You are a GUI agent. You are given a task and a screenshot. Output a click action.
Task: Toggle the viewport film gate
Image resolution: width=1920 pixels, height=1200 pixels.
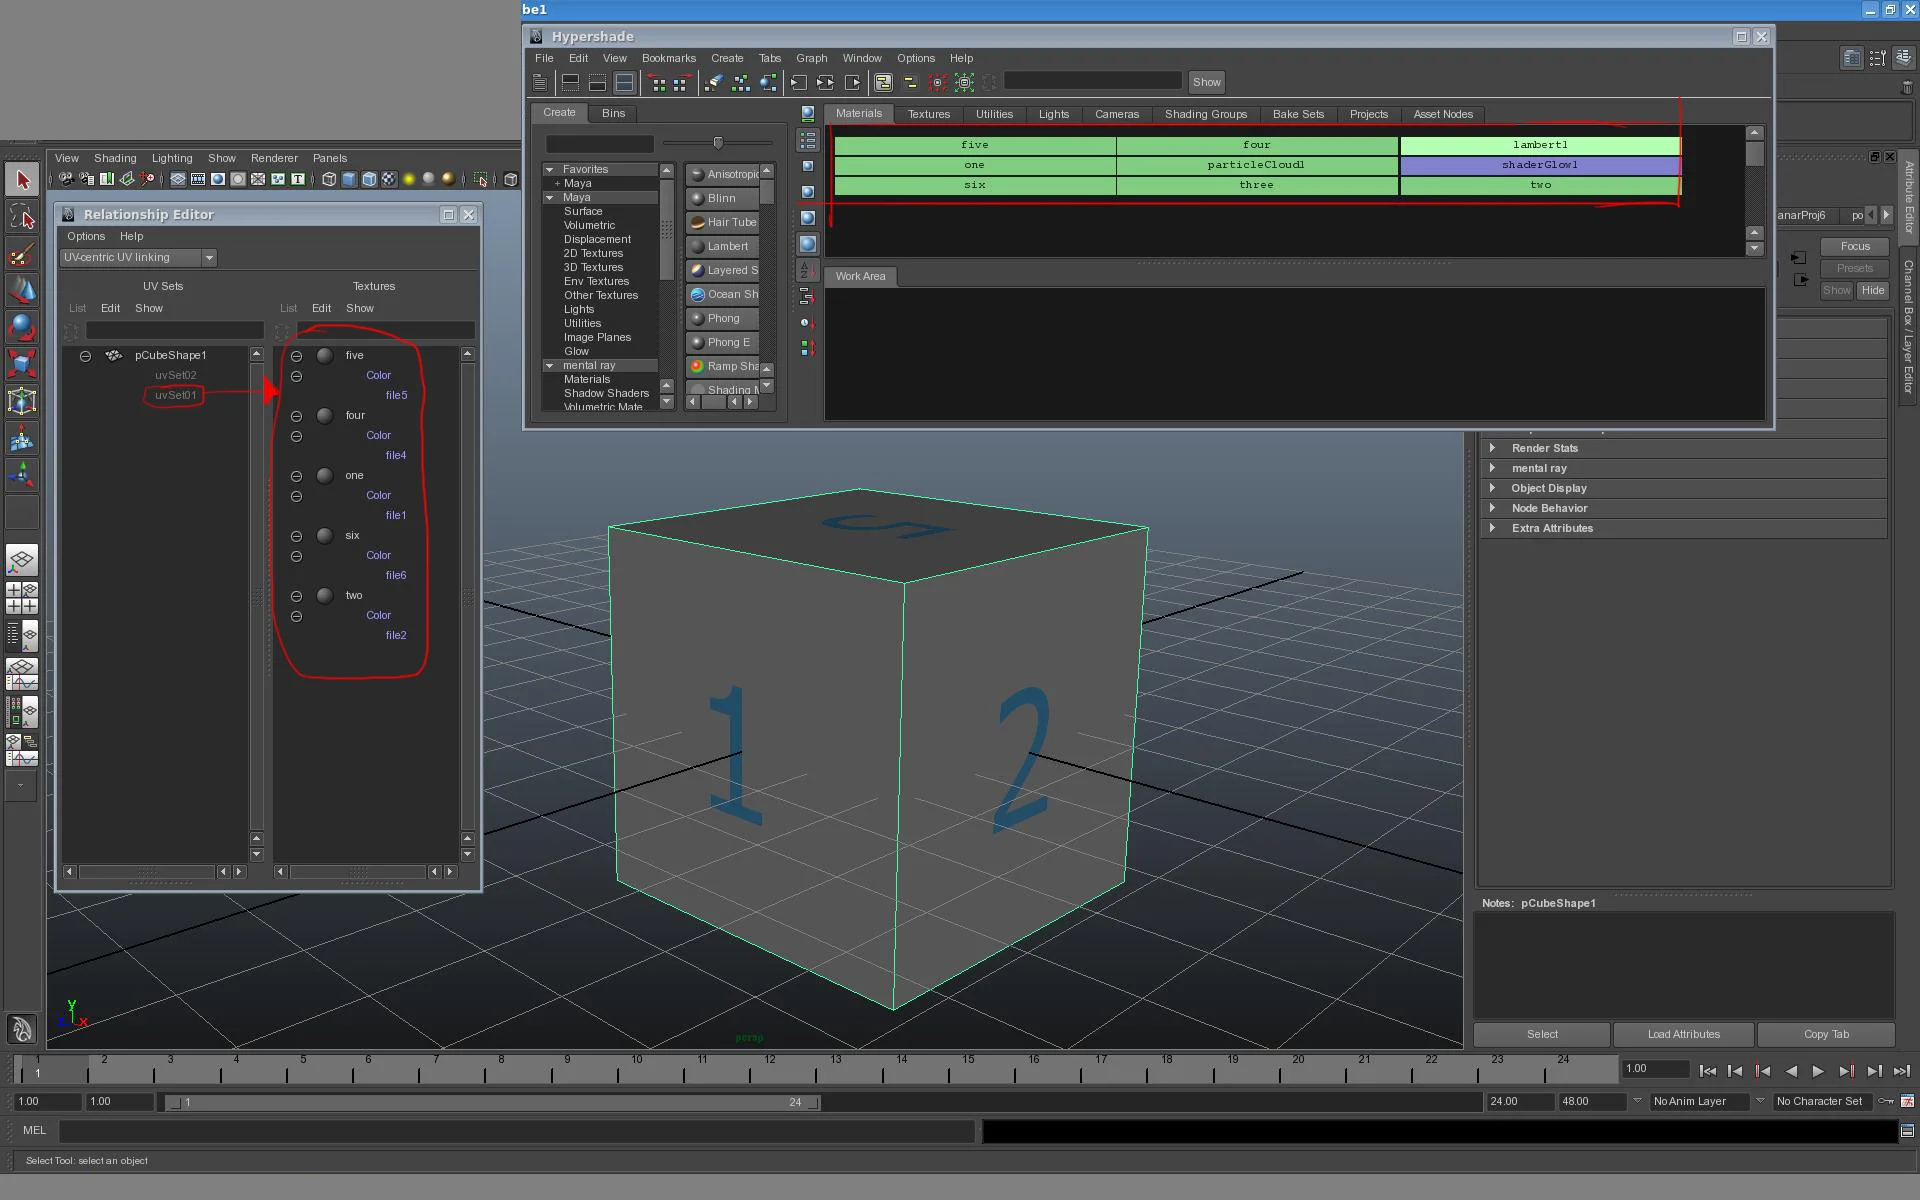pyautogui.click(x=197, y=179)
